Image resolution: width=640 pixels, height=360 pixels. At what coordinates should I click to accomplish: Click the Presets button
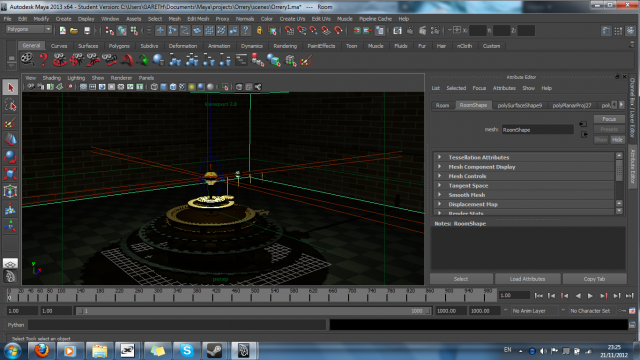609,129
